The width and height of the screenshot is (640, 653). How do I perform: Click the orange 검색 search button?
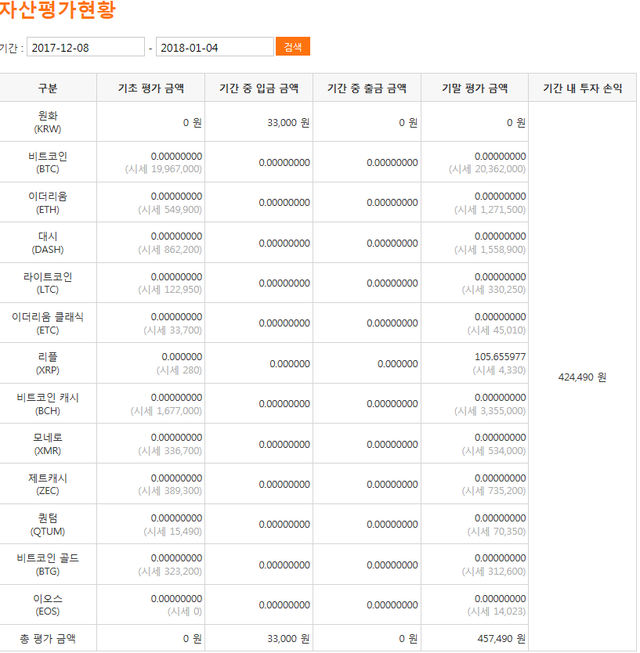[x=292, y=47]
